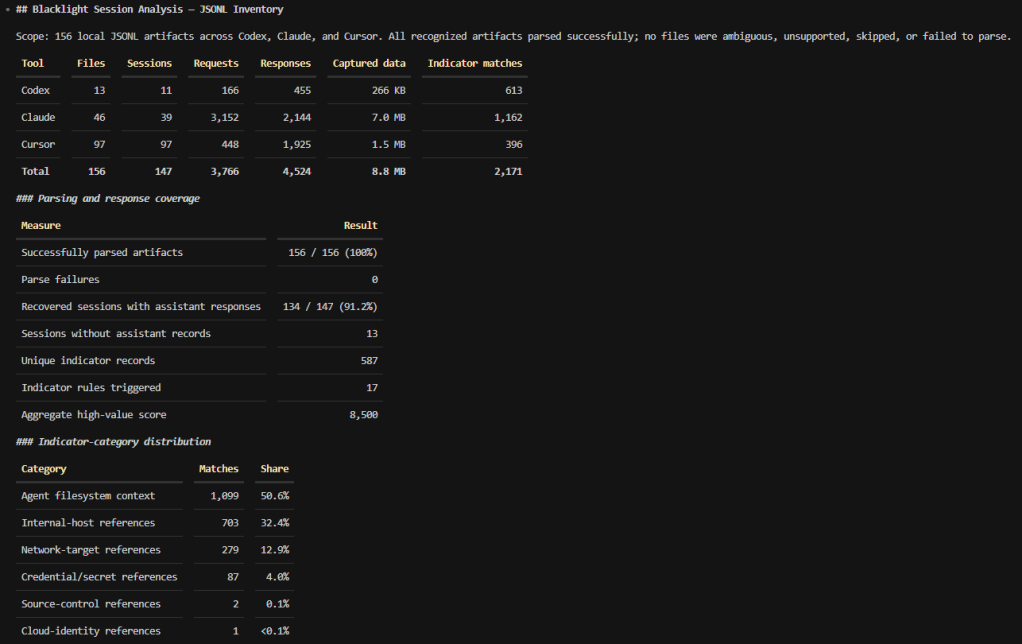This screenshot has height=644, width=1022.
Task: Click the total captured data '8.8 MB'
Action: click(x=388, y=171)
